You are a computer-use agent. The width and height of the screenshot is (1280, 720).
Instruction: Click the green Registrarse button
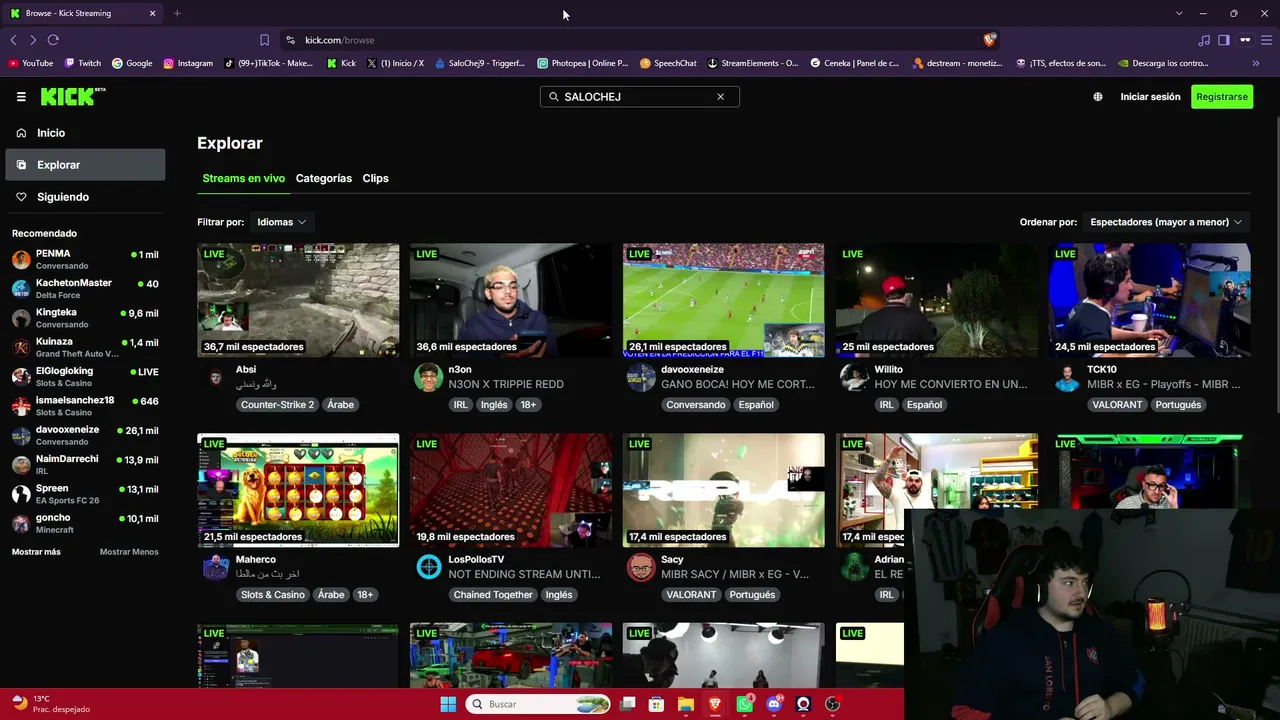click(x=1222, y=97)
